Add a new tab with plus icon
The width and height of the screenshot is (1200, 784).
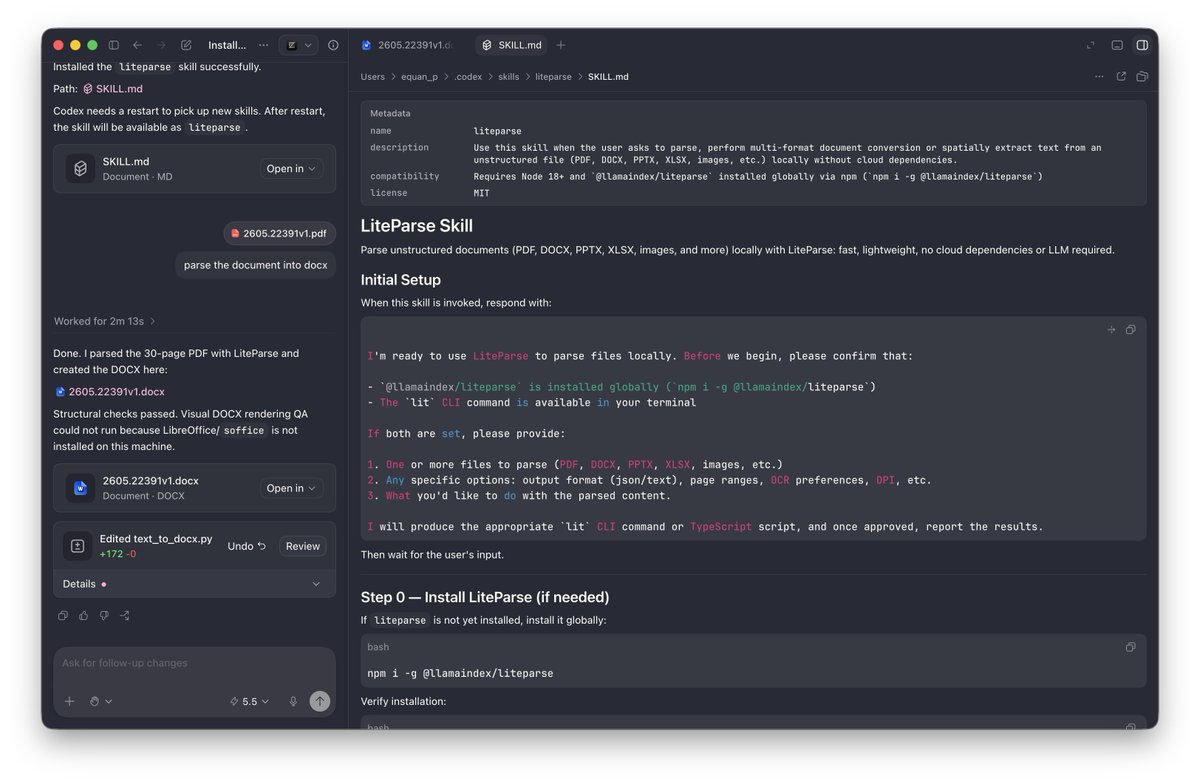pos(561,45)
